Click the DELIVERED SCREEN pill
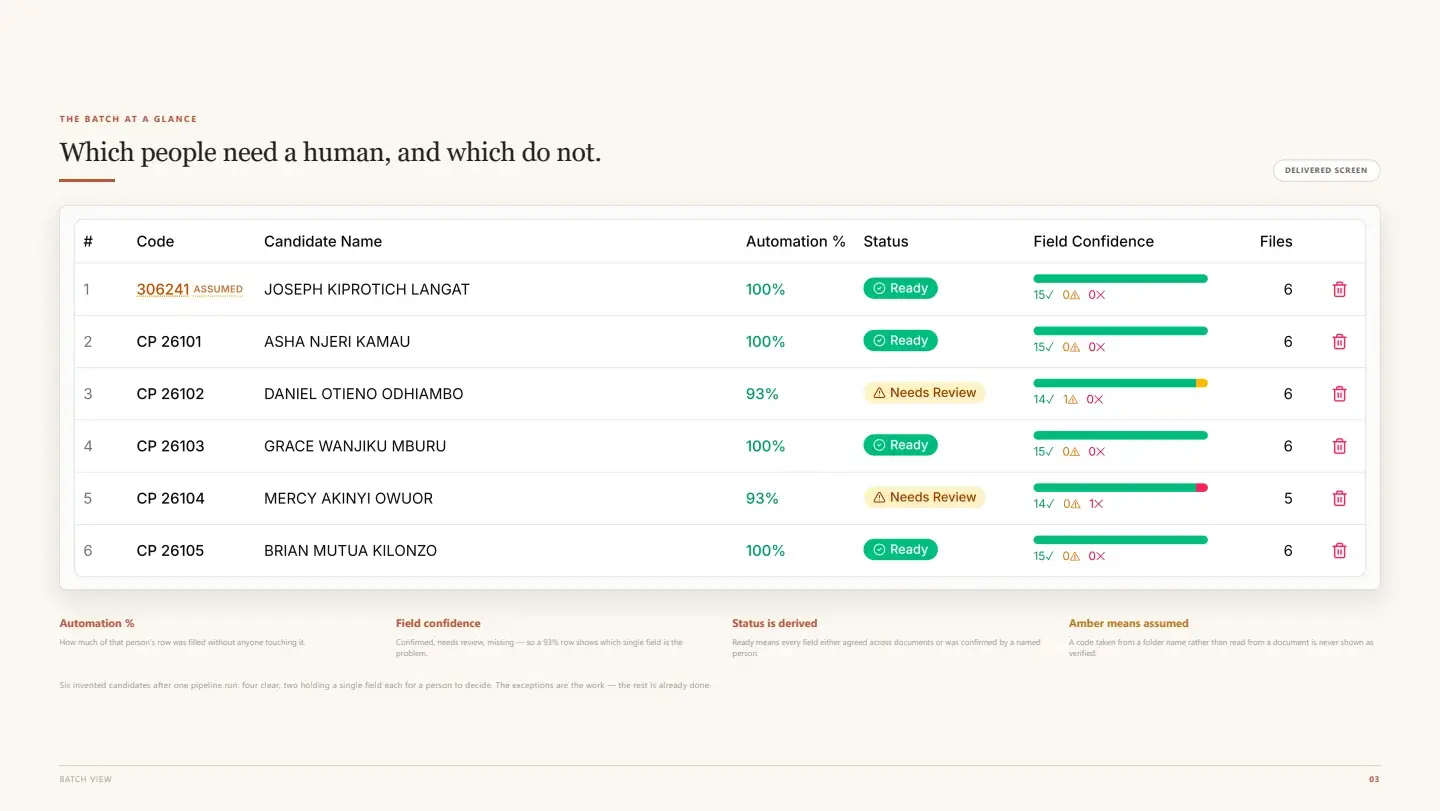Viewport: 1440px width, 811px height. [x=1326, y=170]
